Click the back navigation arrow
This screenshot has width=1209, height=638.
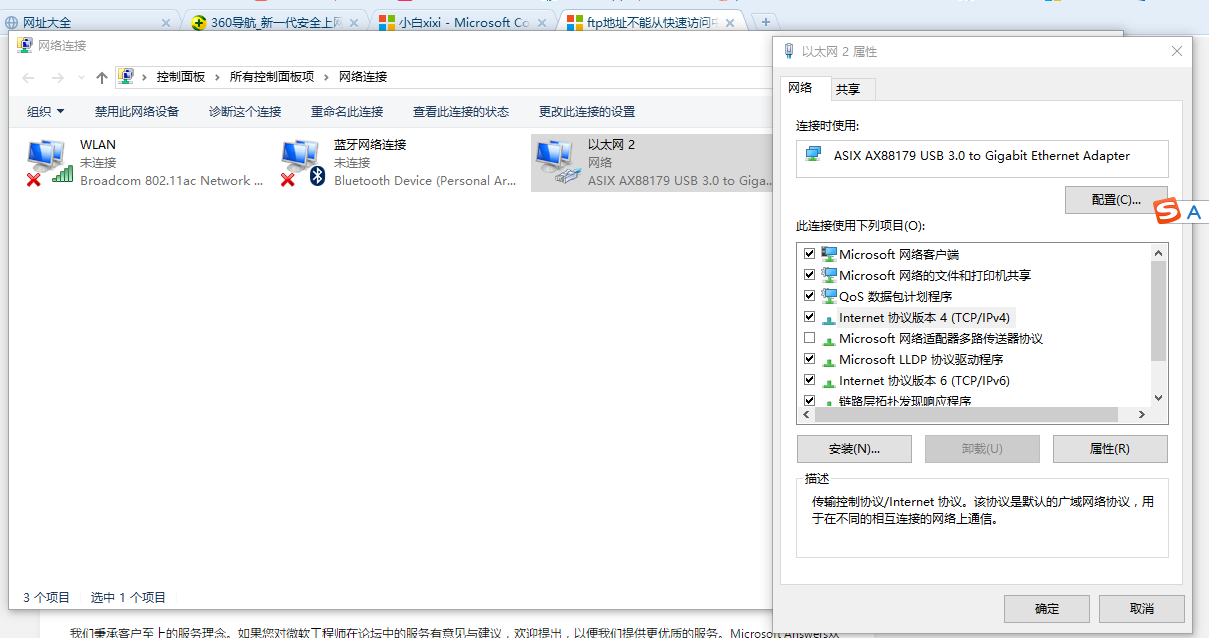point(27,76)
